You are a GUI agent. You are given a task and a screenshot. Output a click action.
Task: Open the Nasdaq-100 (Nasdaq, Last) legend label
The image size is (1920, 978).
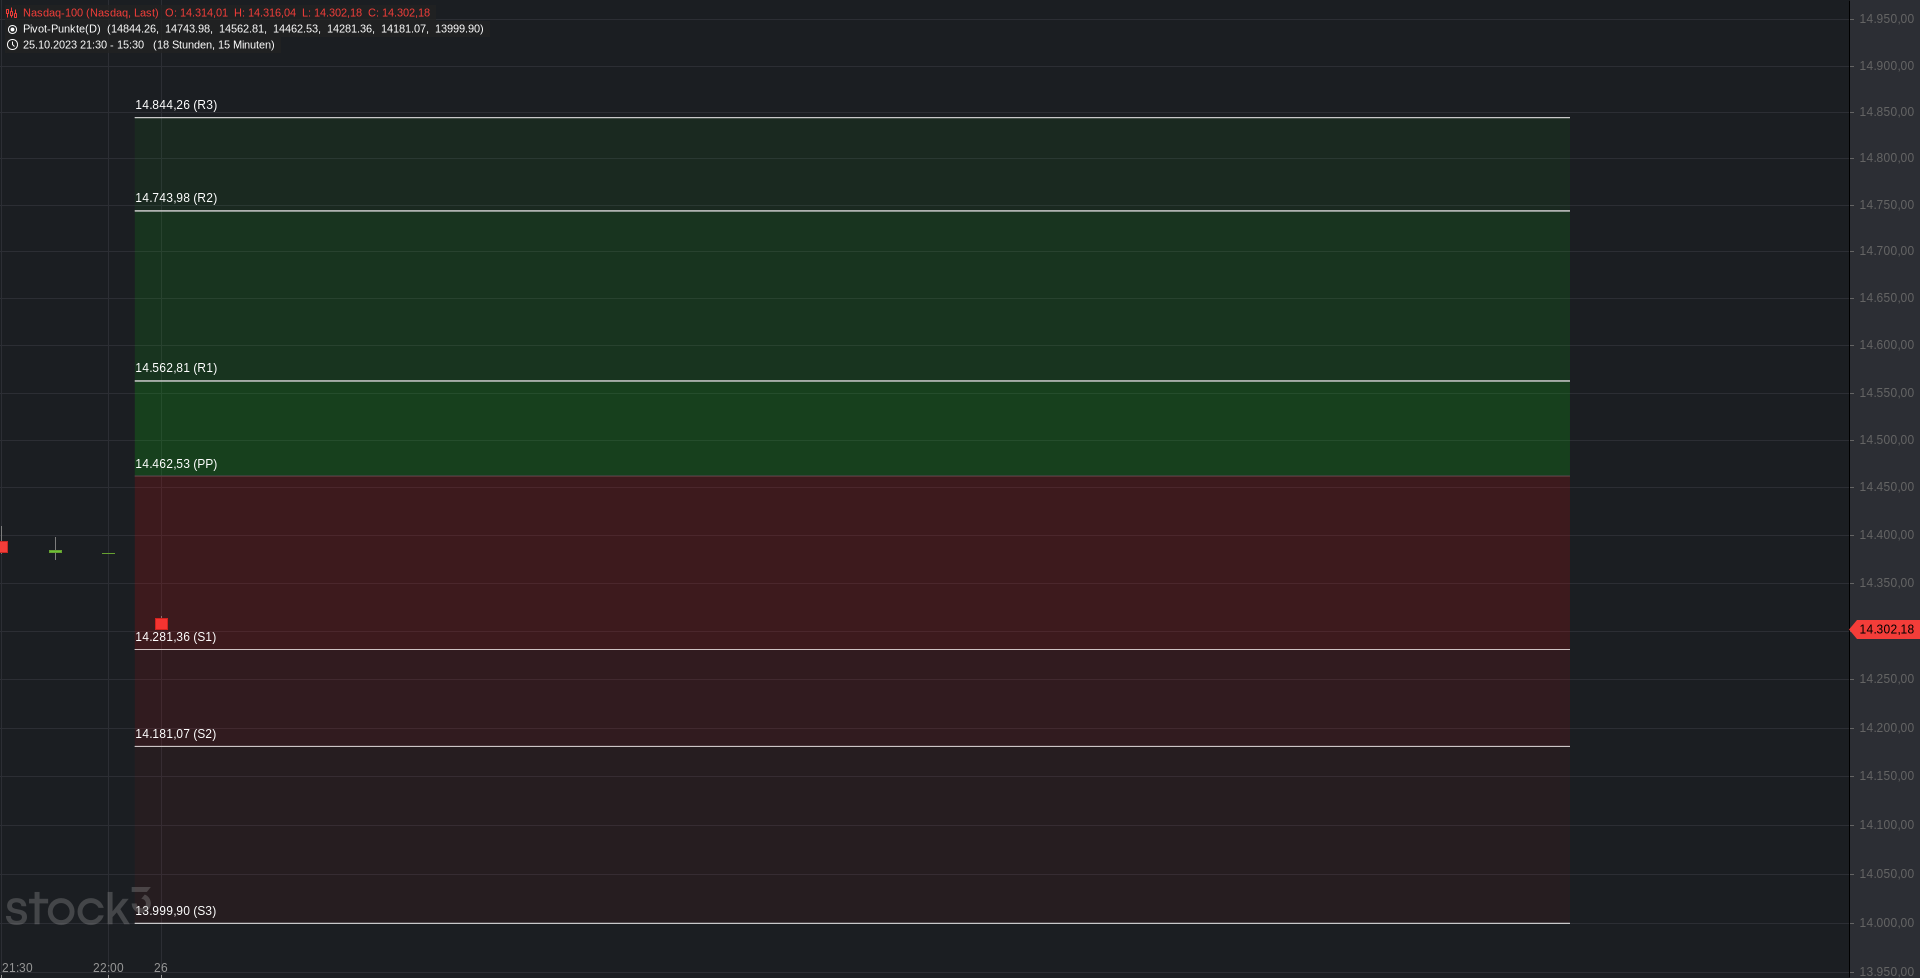pyautogui.click(x=91, y=13)
